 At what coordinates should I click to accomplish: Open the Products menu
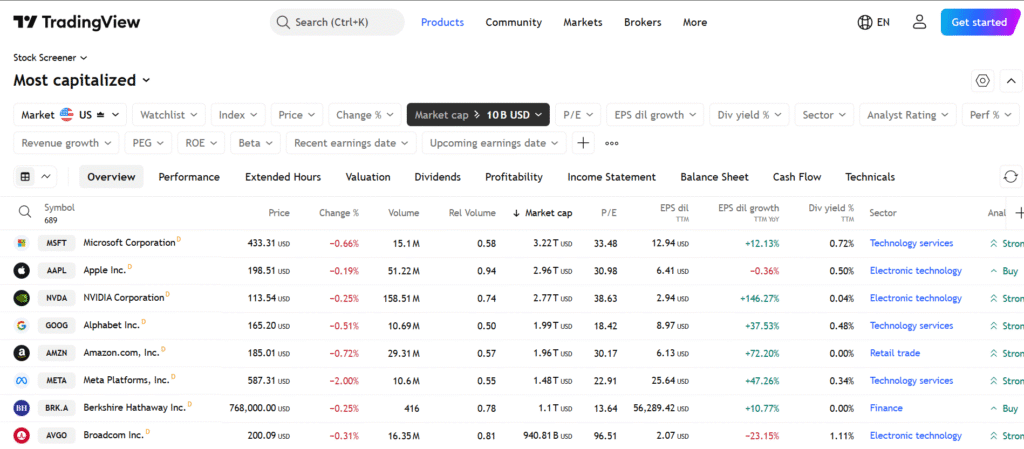coord(442,22)
